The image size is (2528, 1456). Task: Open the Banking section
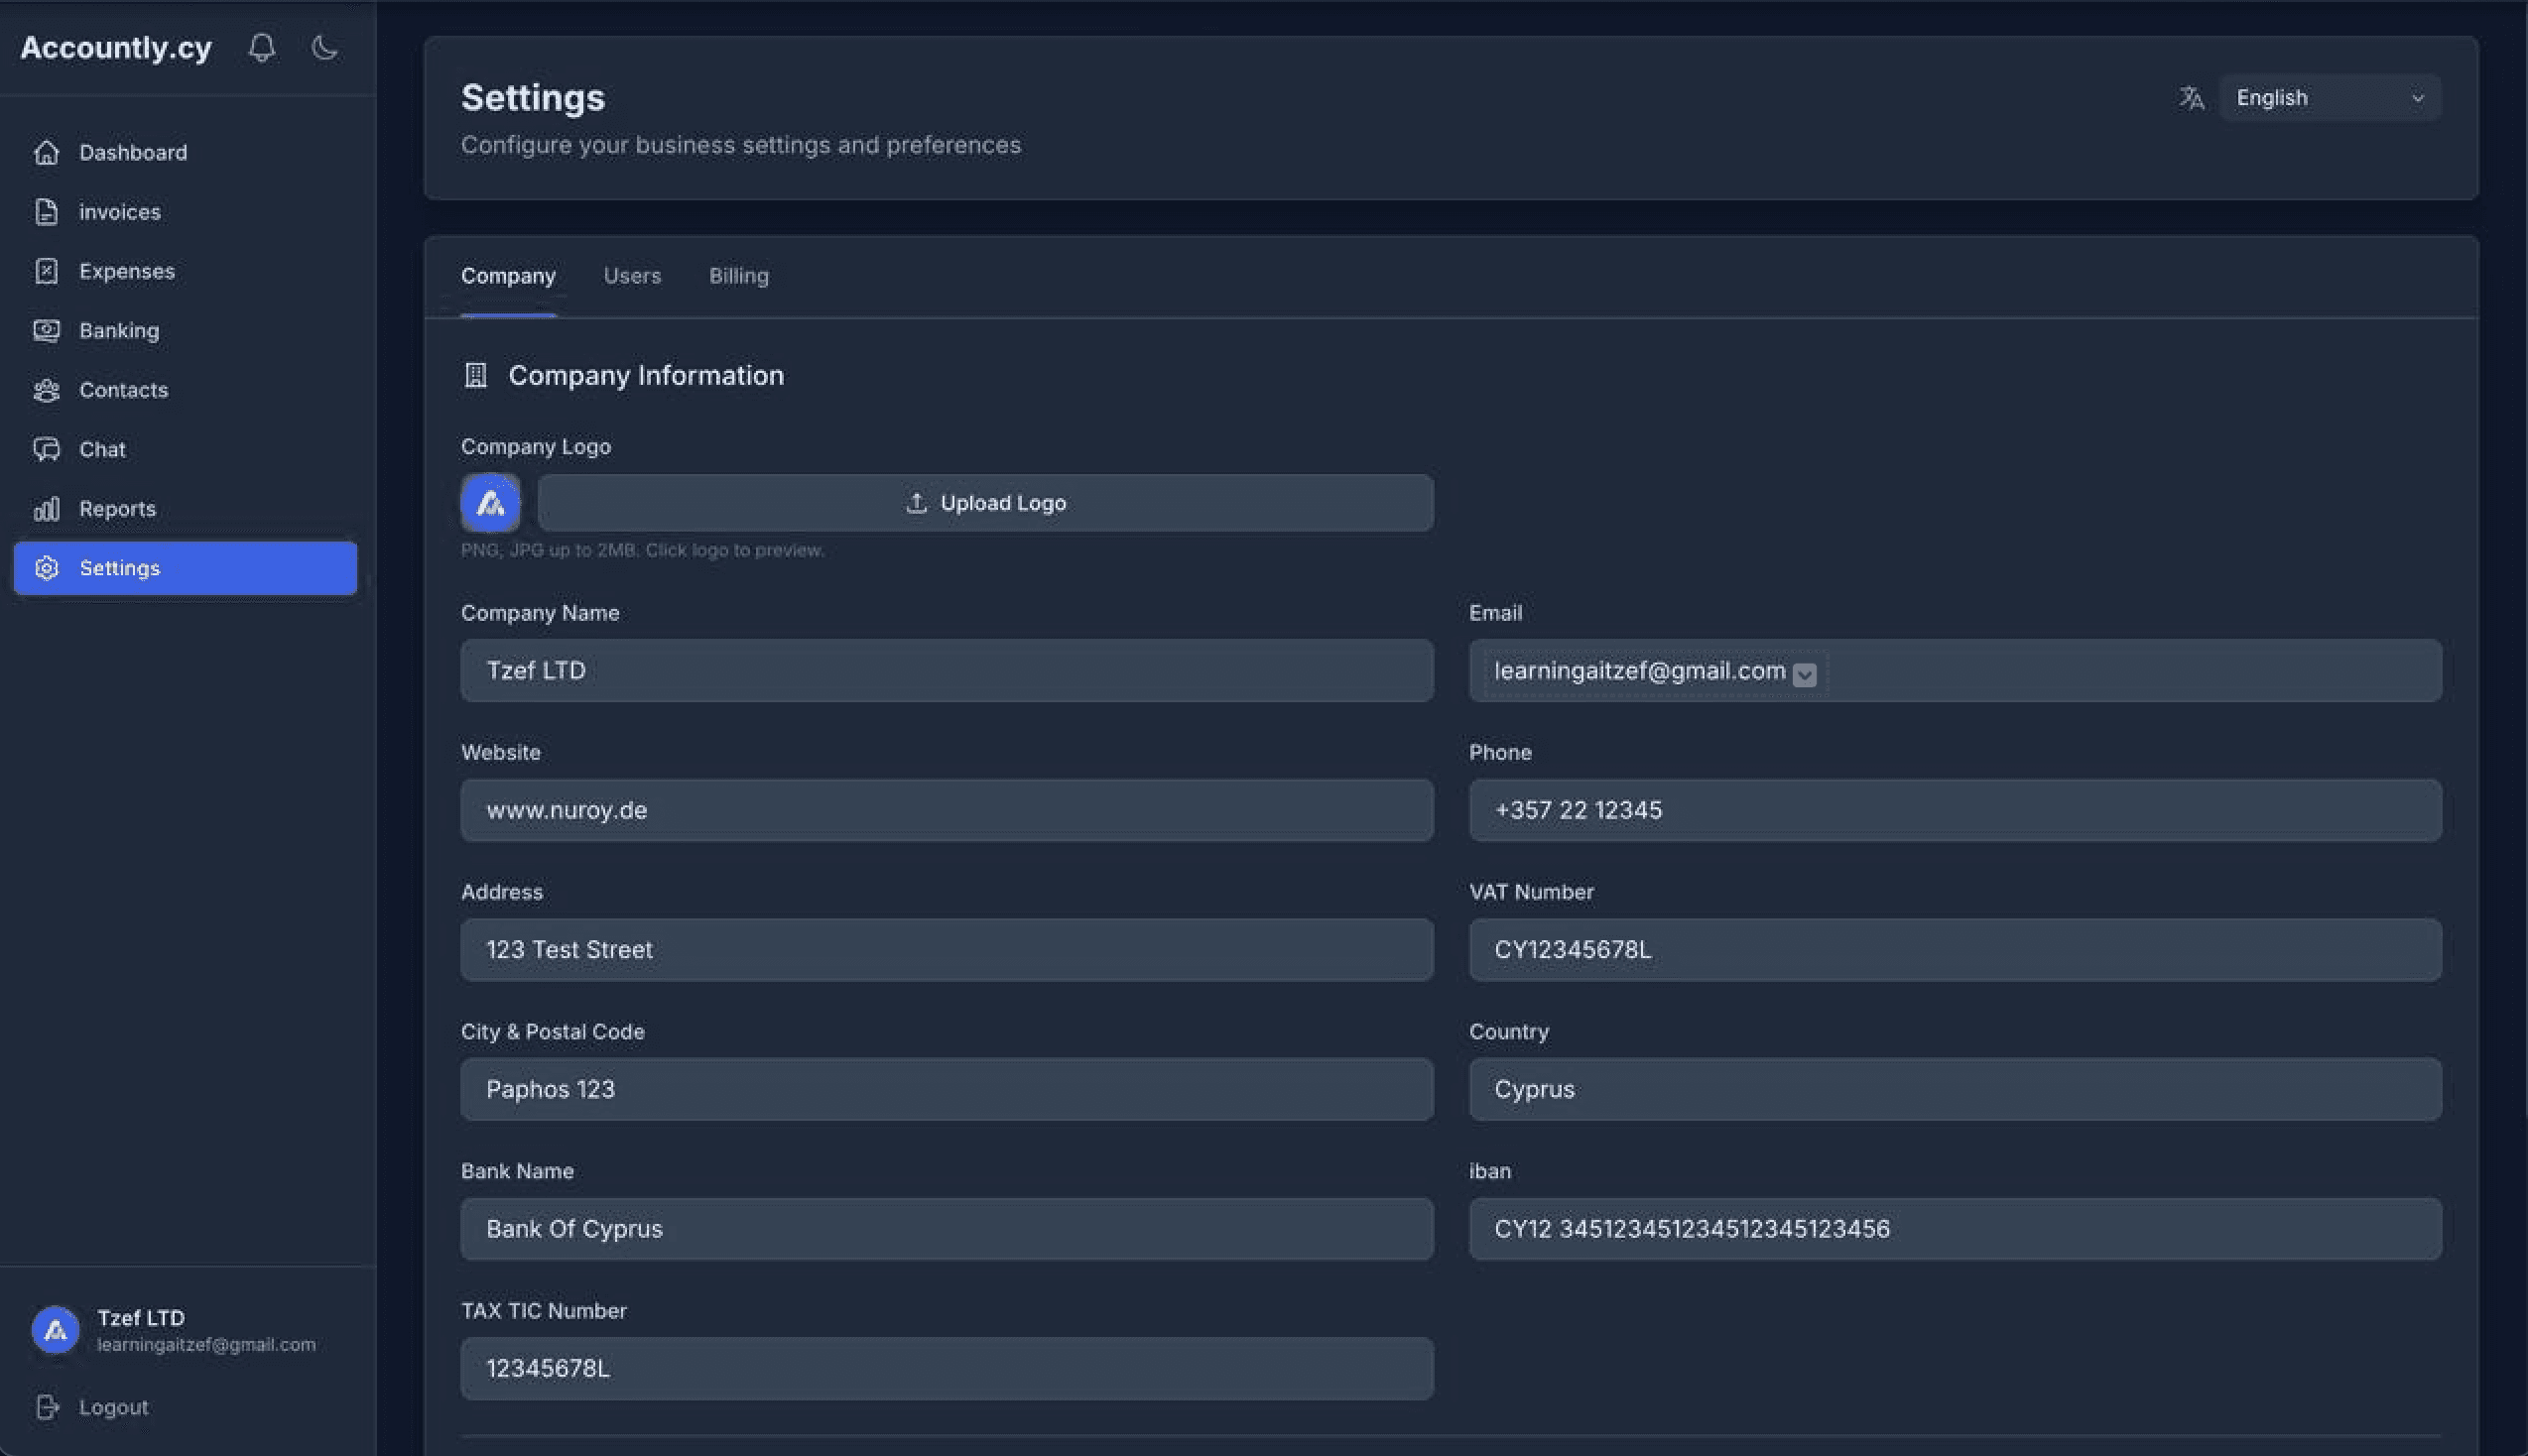coord(118,331)
